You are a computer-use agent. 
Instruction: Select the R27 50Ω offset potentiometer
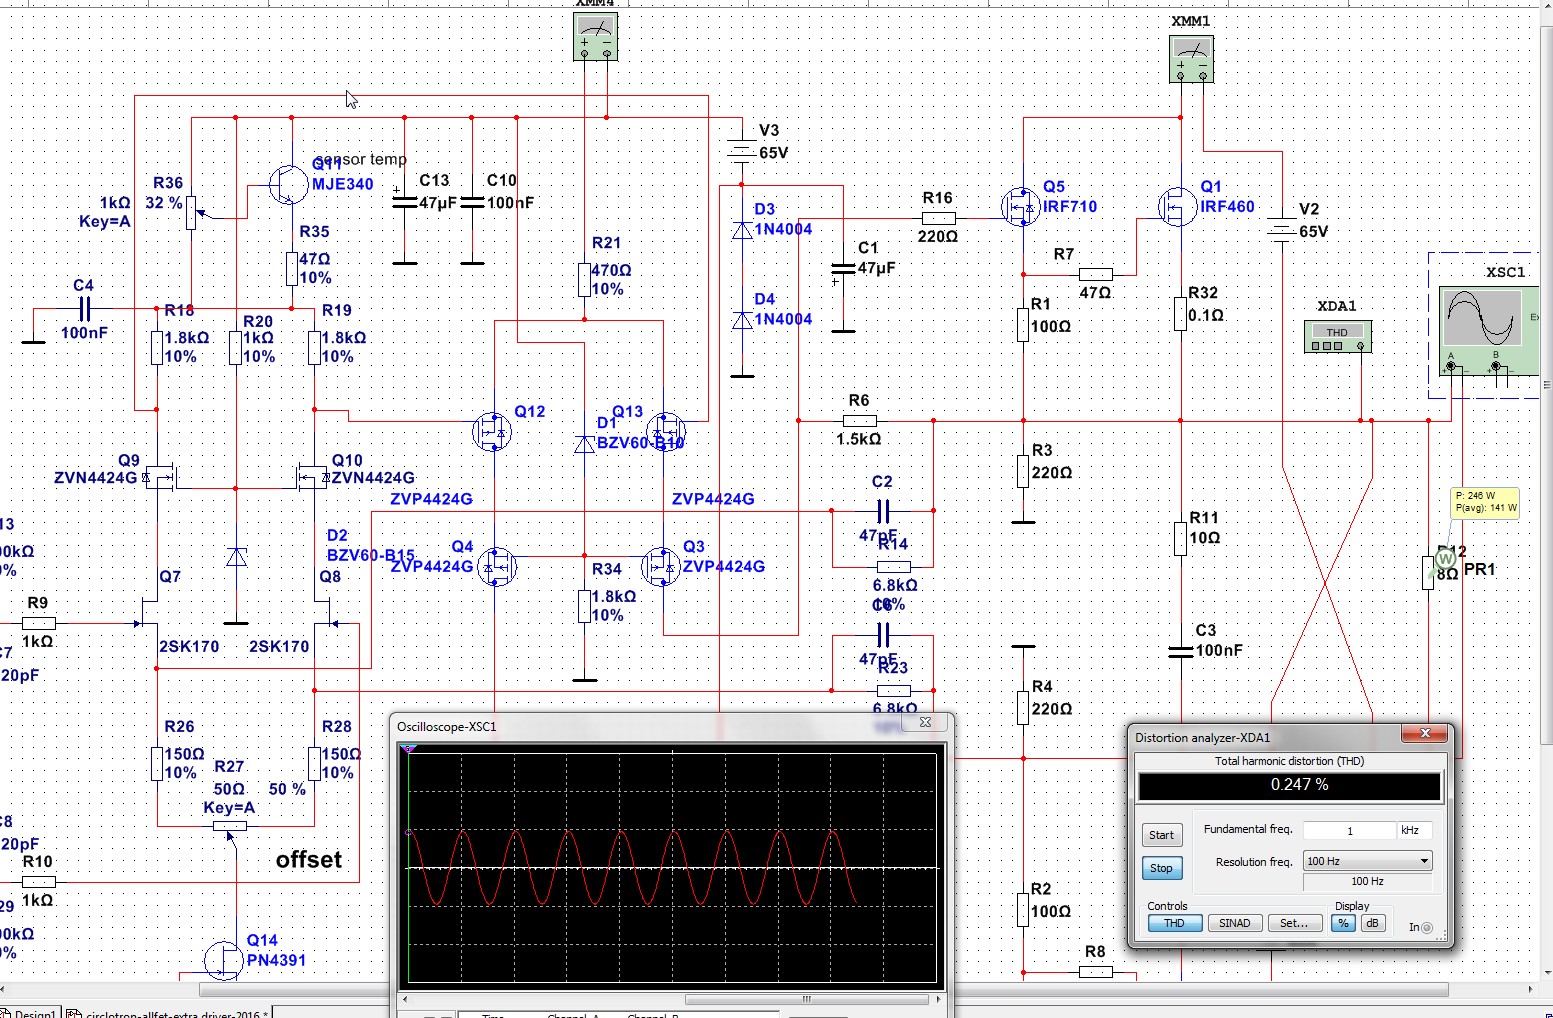230,826
